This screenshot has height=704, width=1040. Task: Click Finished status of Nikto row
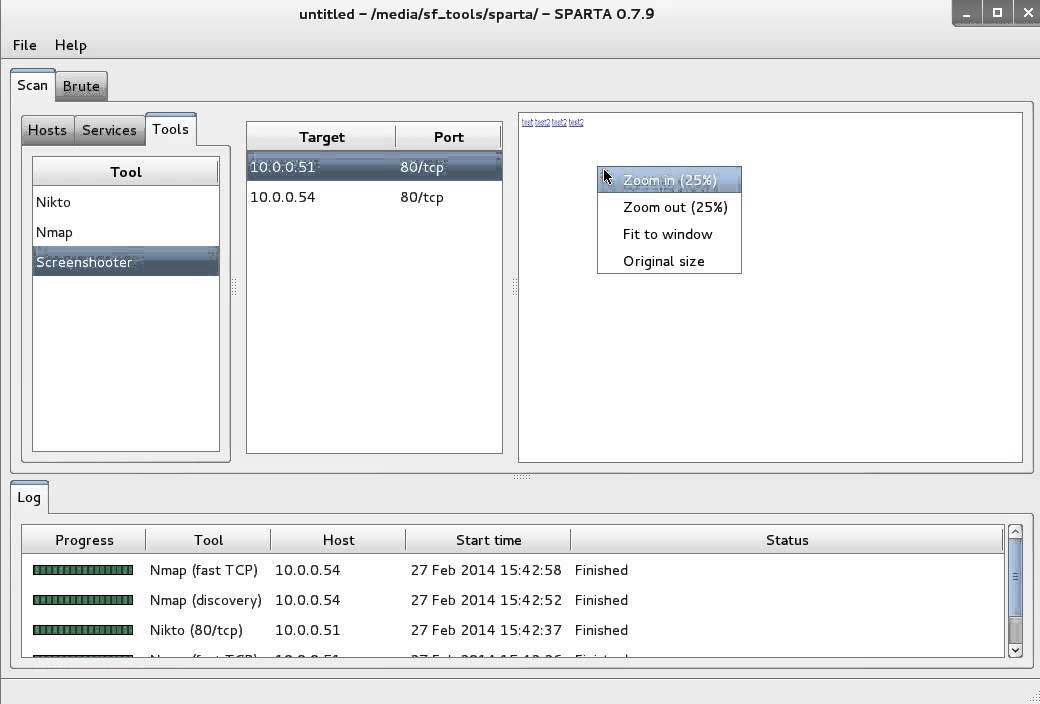(x=601, y=630)
